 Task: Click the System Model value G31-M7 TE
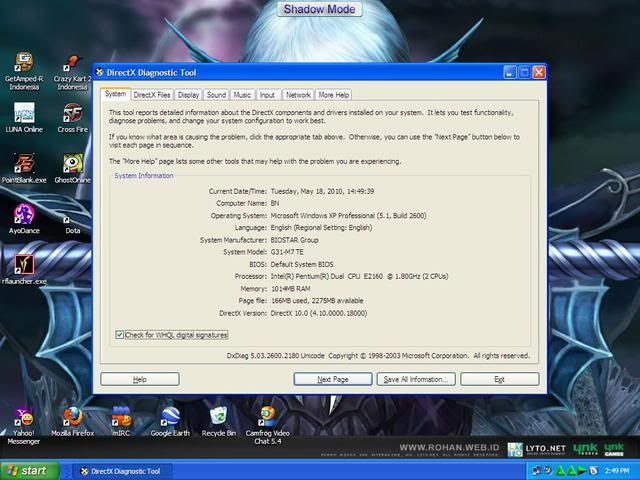(287, 252)
